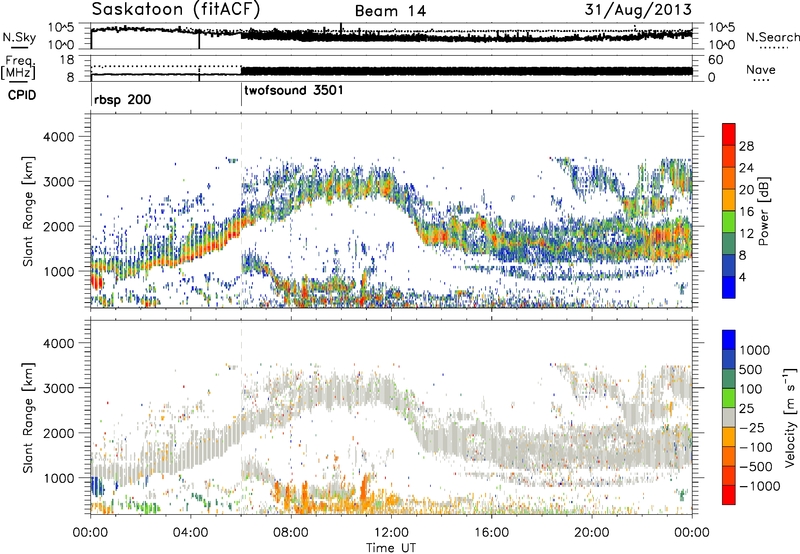Click the "60" Nave axis tick

pos(716,60)
